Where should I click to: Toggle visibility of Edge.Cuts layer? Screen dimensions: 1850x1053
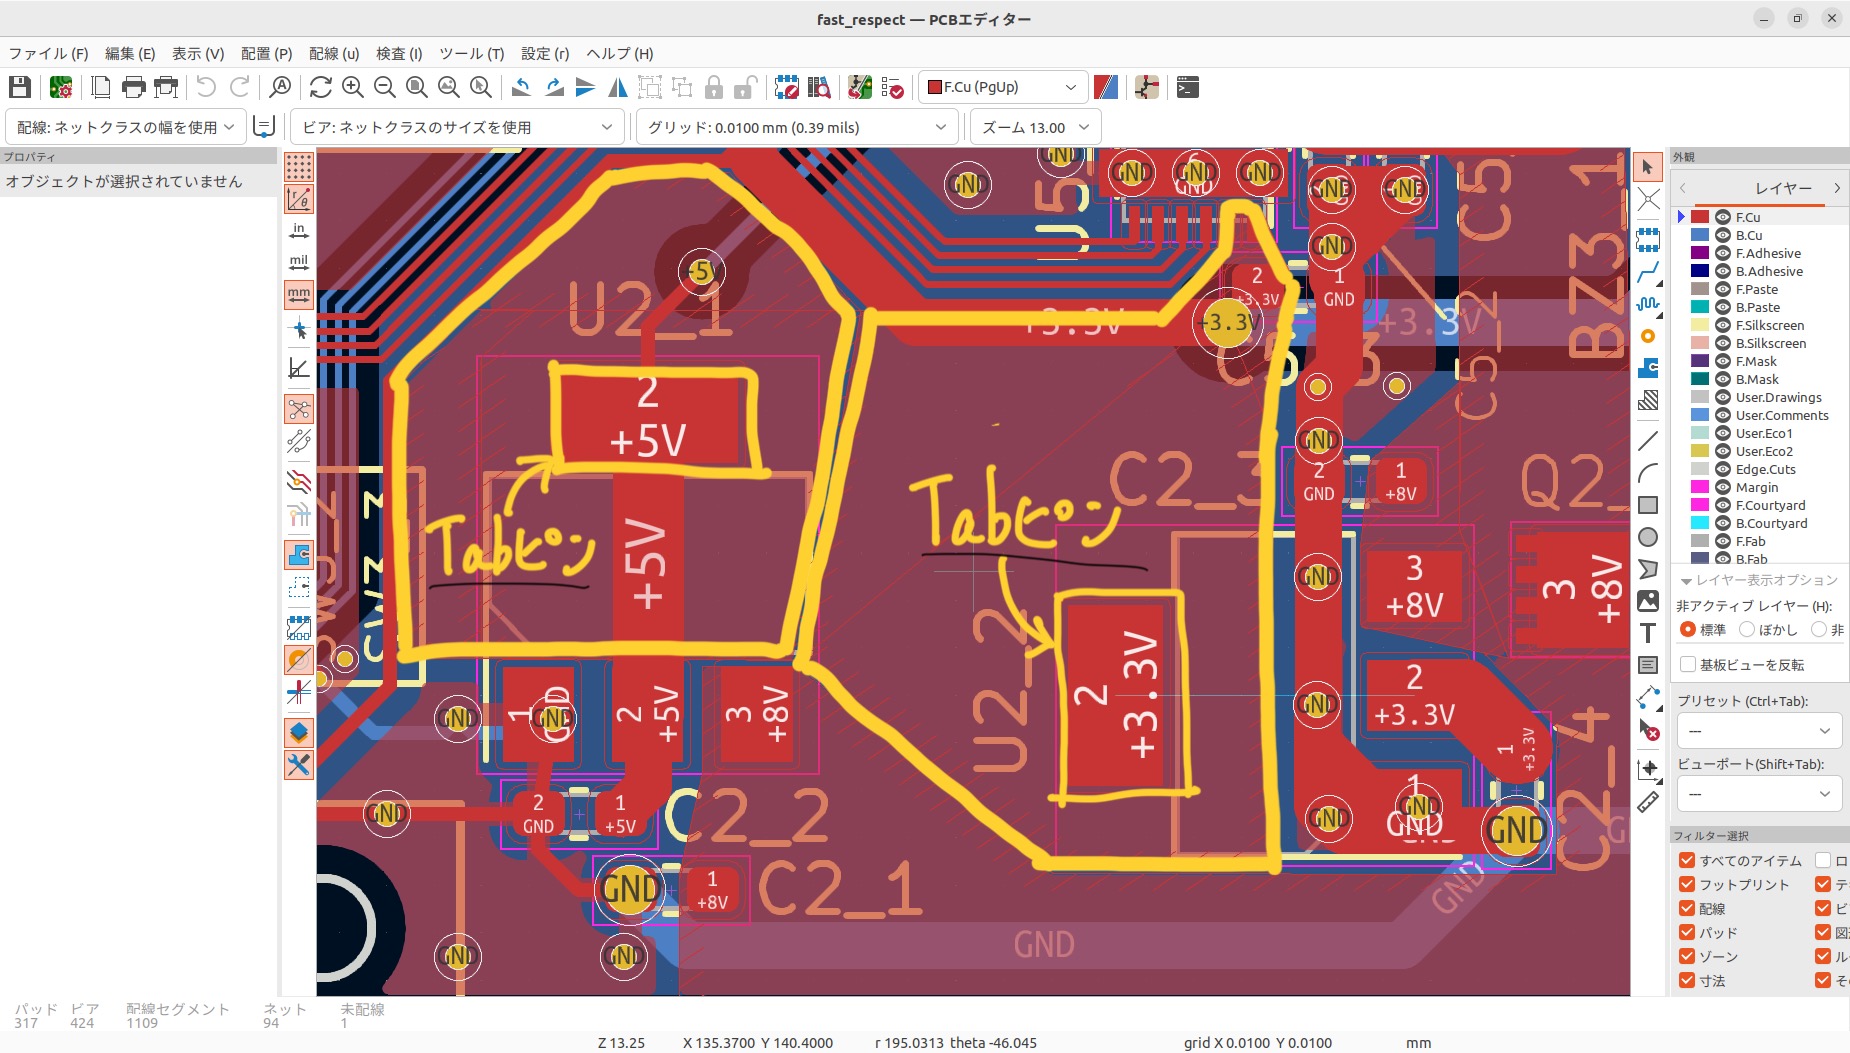tap(1723, 469)
